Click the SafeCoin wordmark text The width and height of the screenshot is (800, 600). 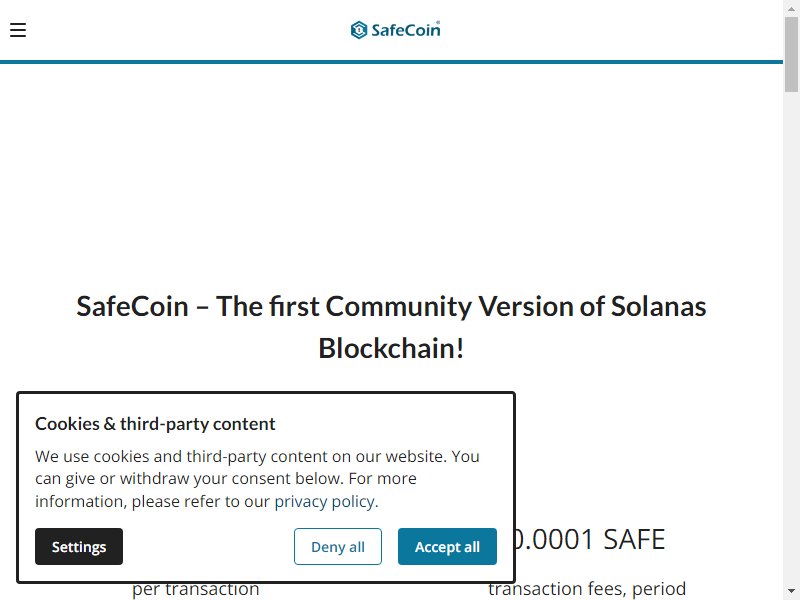click(406, 30)
